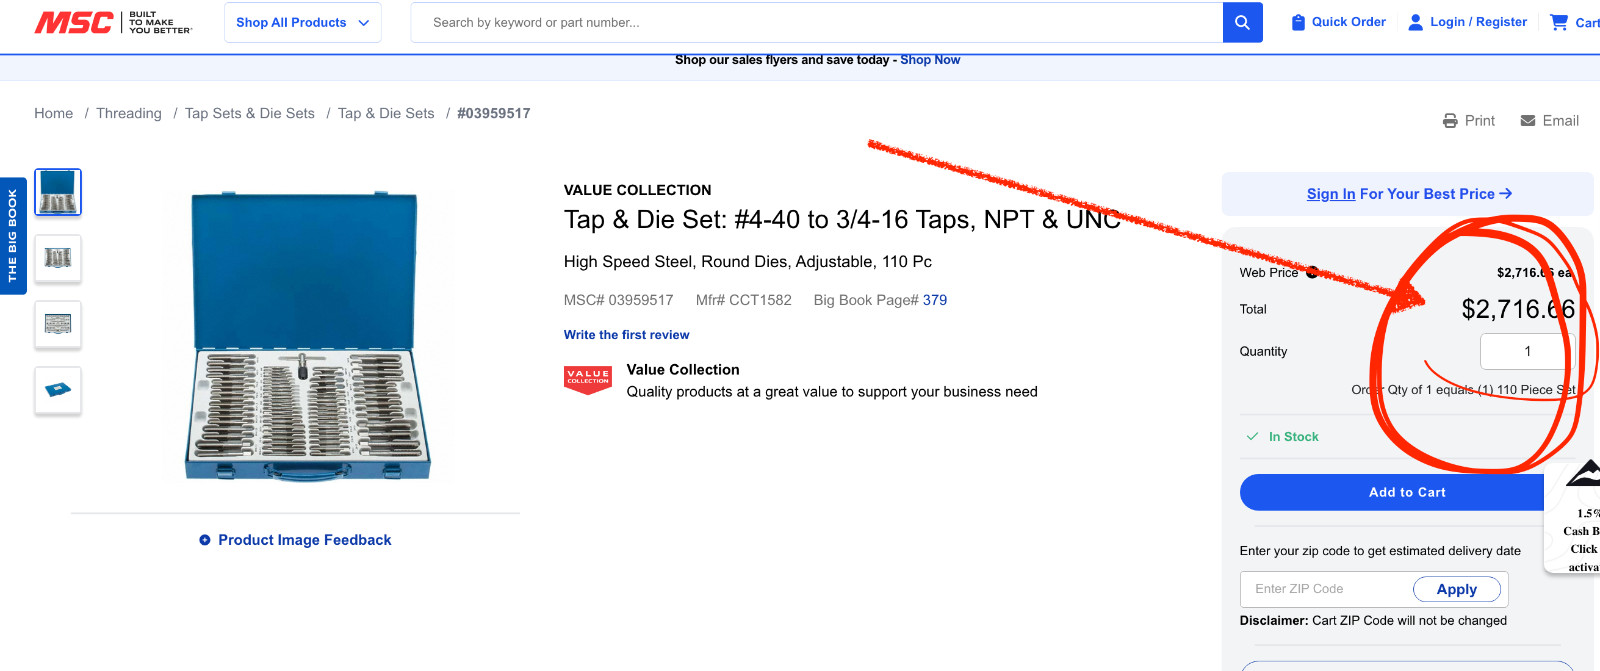Click the MSC# 03959517 text
Screen dimensions: 1600x671
(x=618, y=300)
